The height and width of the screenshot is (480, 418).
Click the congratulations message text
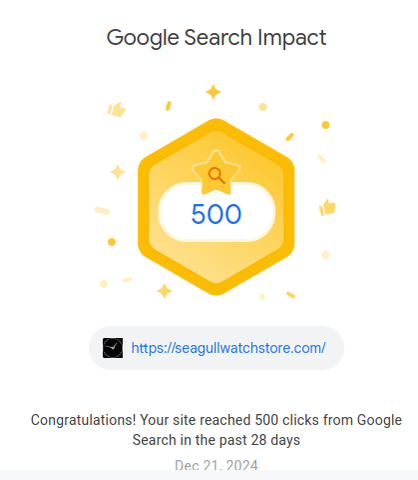click(216, 430)
